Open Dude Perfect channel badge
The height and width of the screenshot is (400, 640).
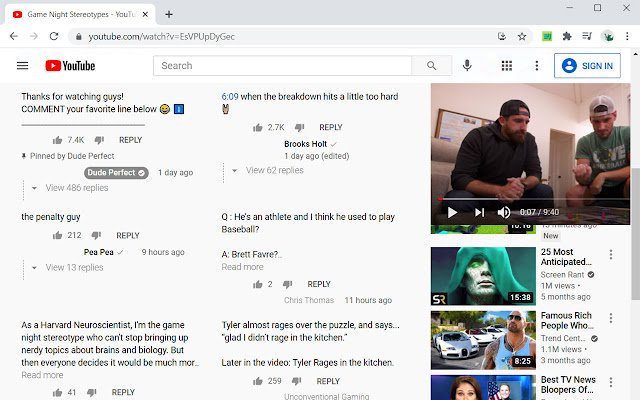116,173
